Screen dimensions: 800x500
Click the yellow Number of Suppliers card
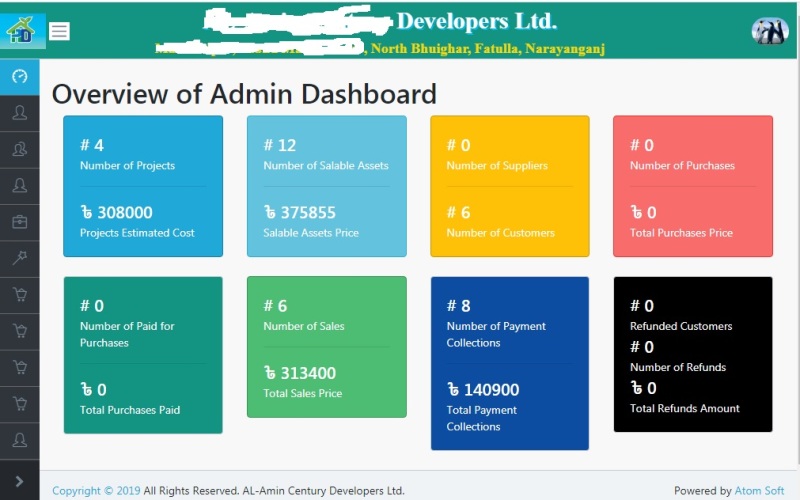click(x=509, y=186)
